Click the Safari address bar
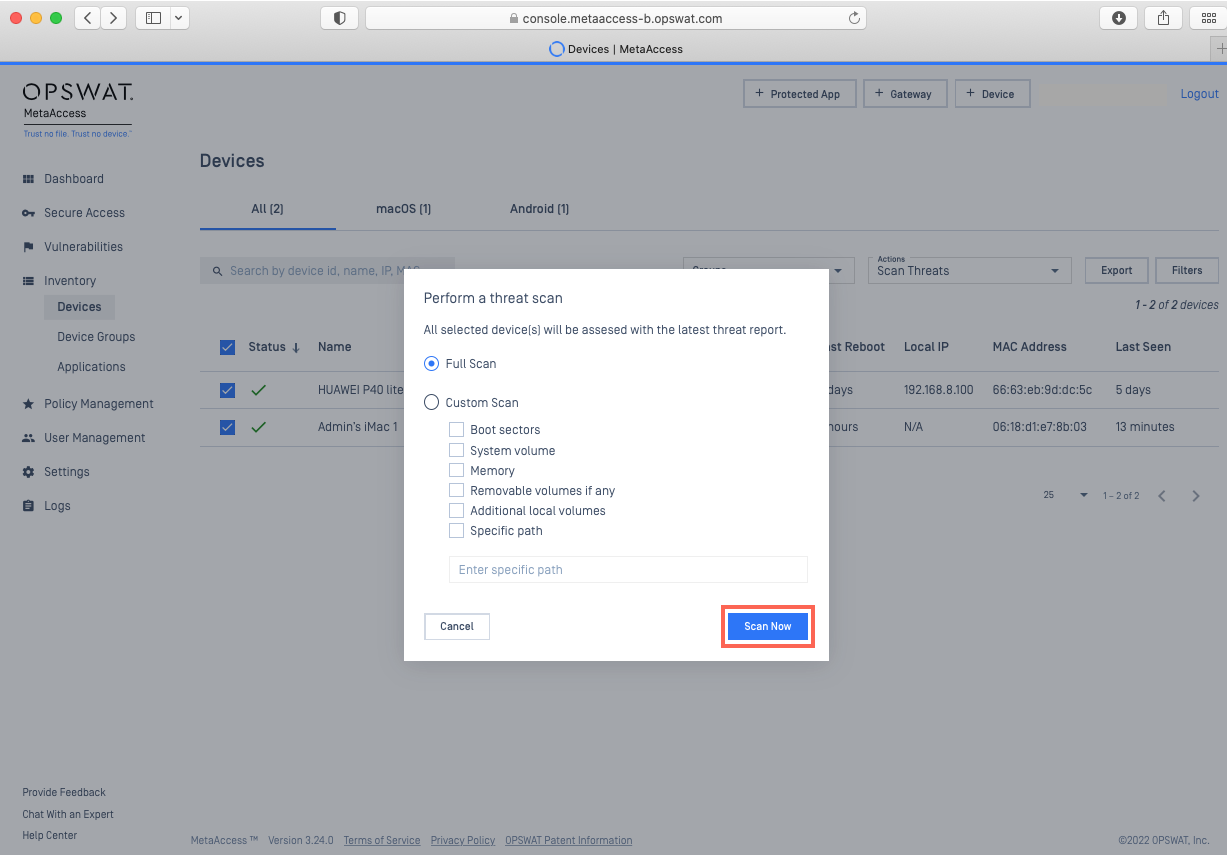 click(616, 18)
